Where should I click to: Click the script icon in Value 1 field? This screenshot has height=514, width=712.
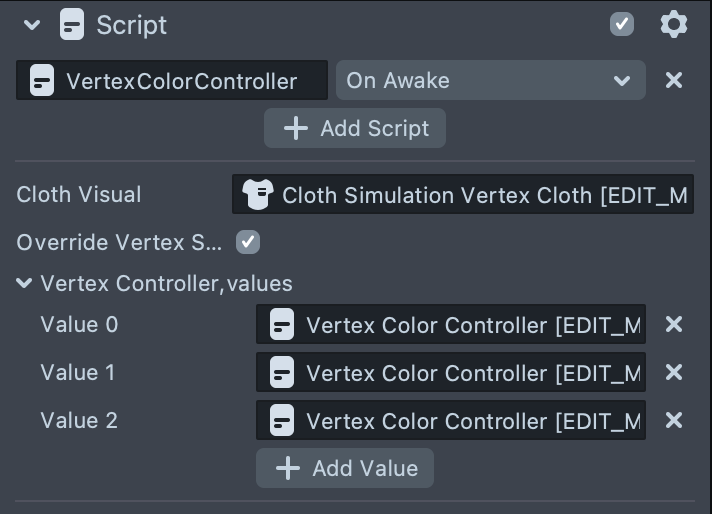pyautogui.click(x=282, y=373)
